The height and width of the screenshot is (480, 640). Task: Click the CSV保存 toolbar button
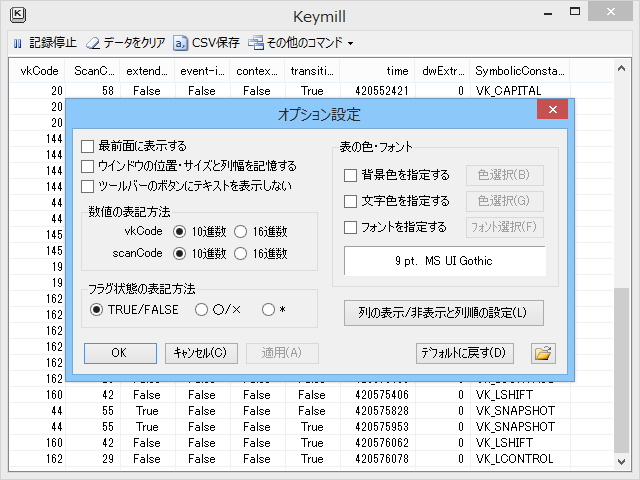(207, 42)
